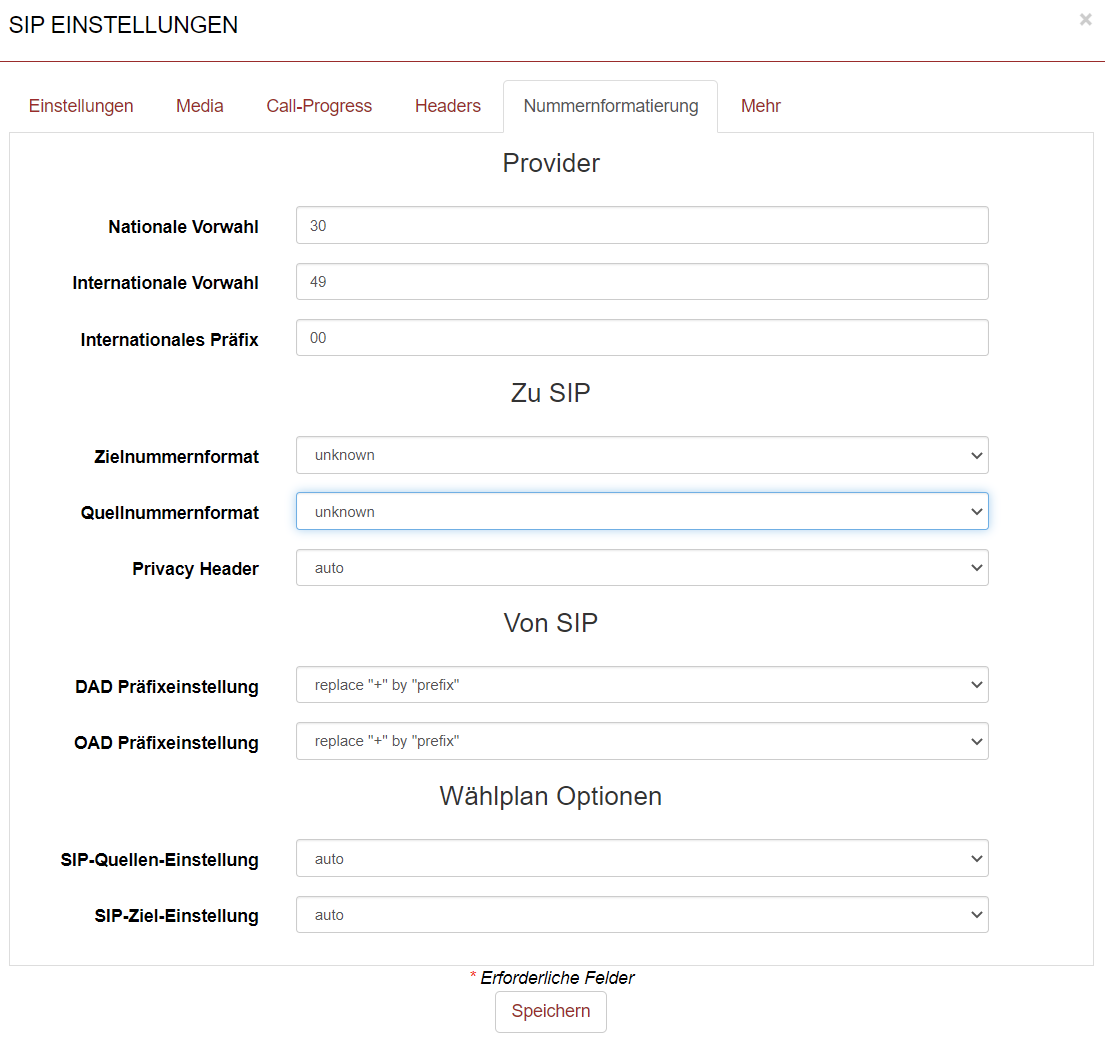Open the Zielnummernformat dropdown
This screenshot has width=1105, height=1043.
click(642, 455)
